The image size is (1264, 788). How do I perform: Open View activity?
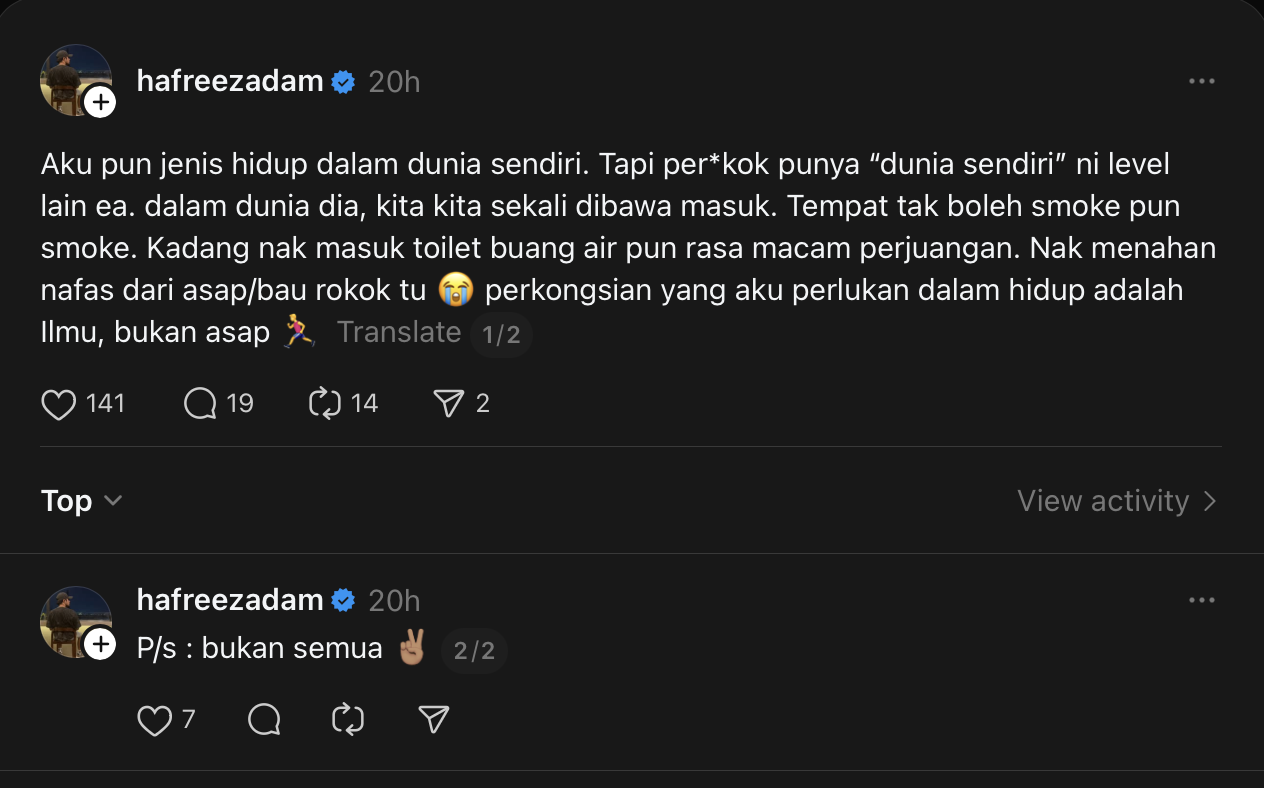point(1116,500)
